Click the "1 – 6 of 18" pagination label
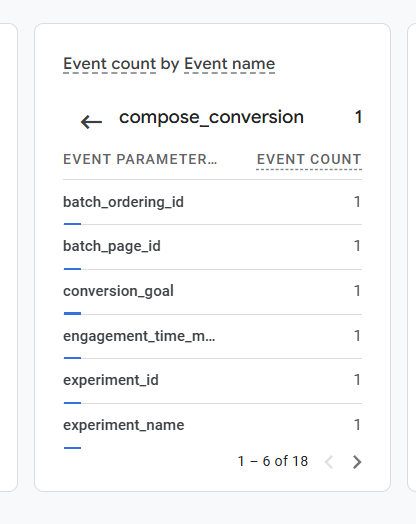 point(273,462)
